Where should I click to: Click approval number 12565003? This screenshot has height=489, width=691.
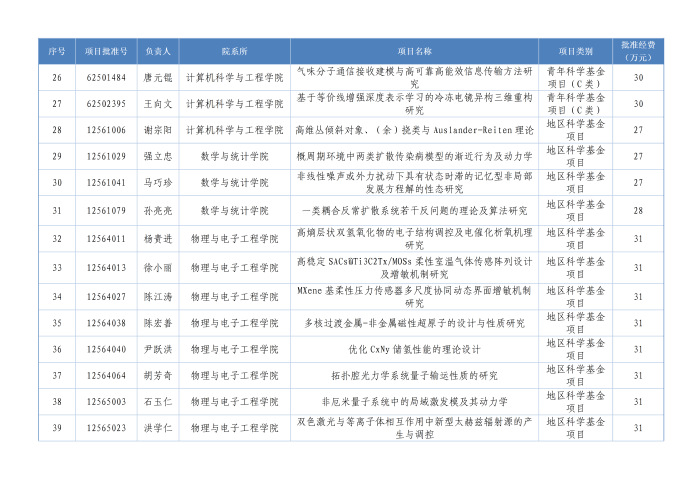tap(106, 401)
